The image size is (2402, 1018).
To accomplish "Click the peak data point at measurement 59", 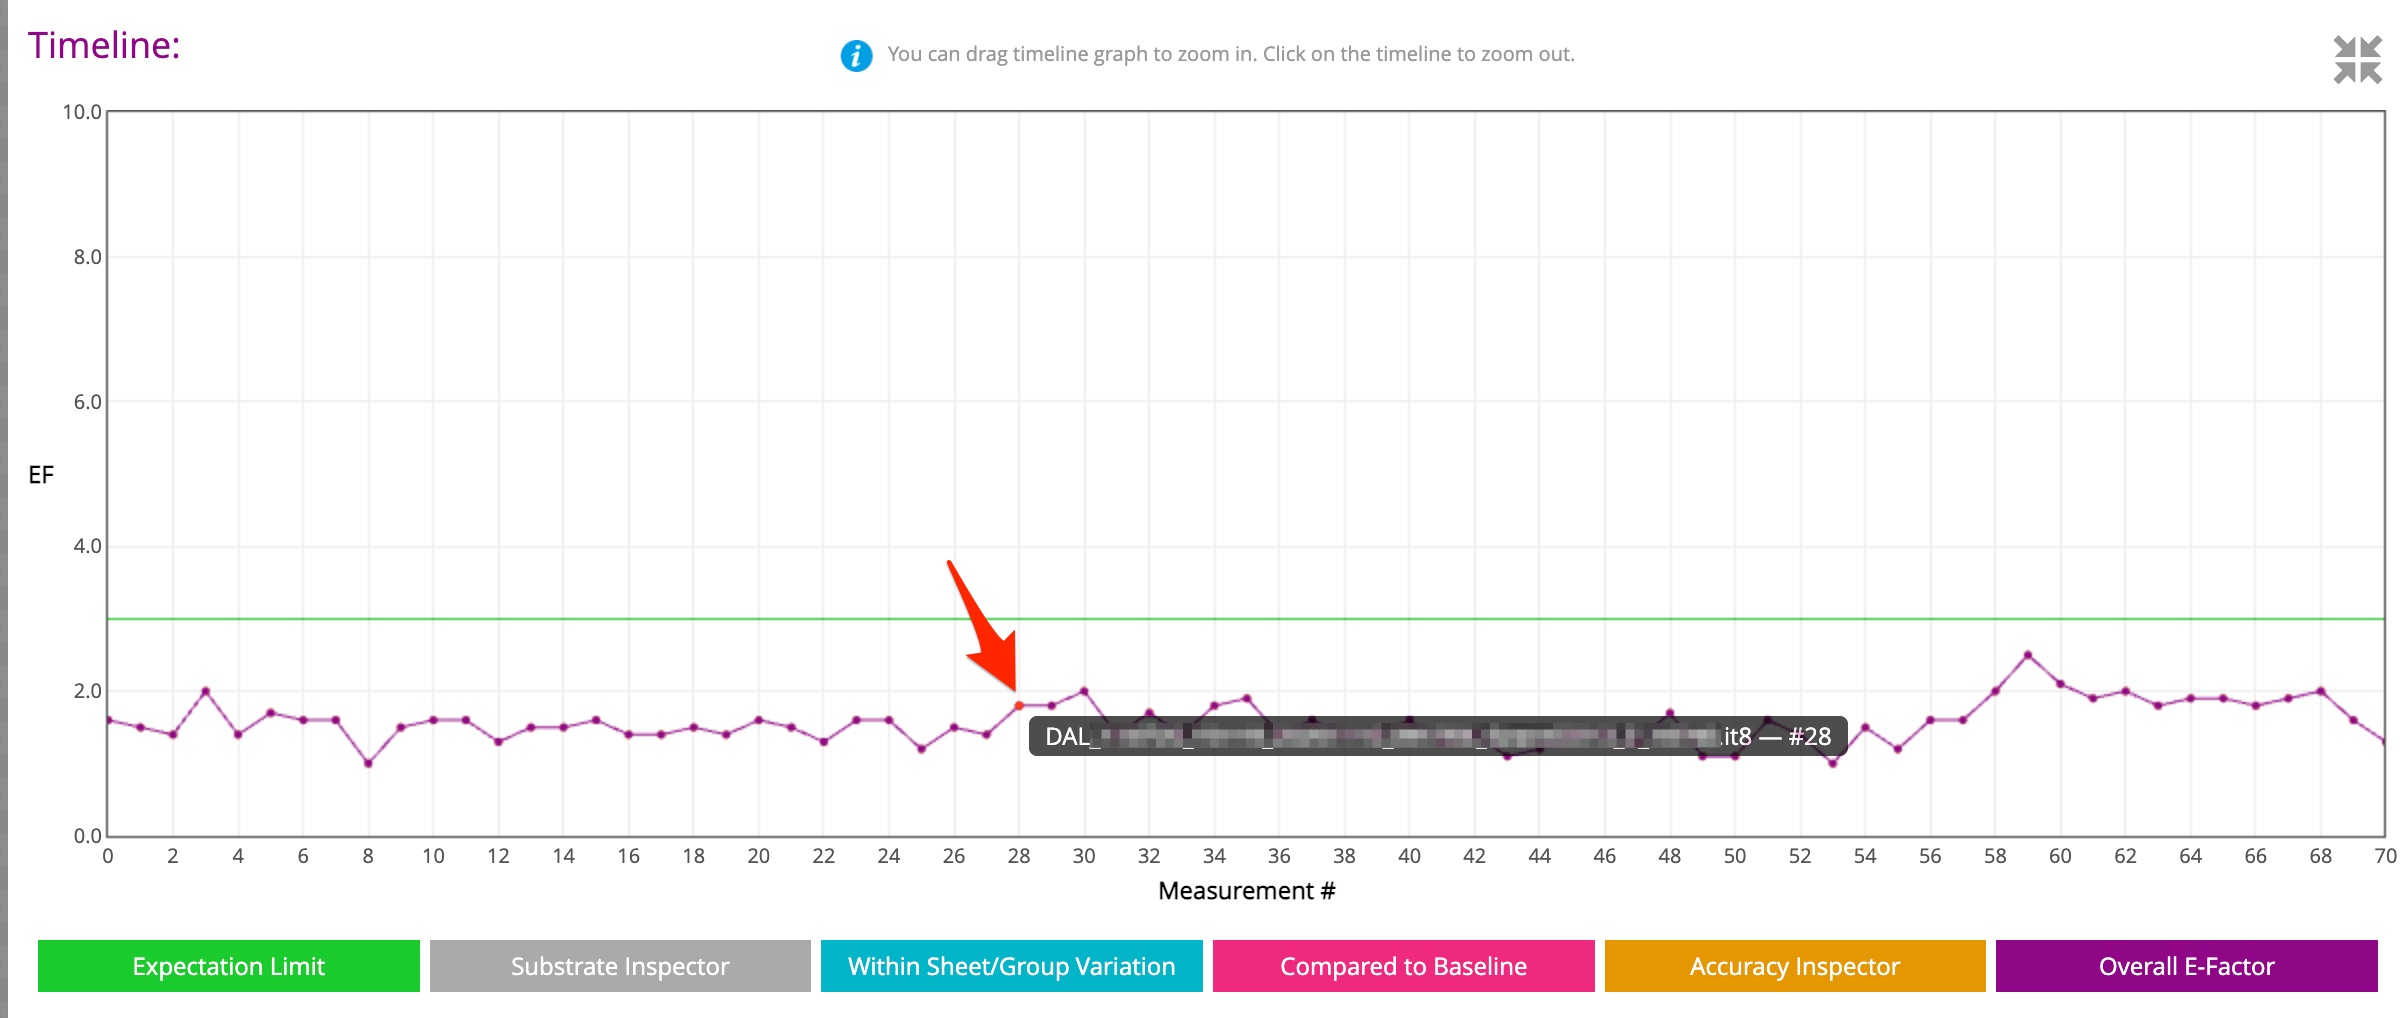I will [2028, 655].
